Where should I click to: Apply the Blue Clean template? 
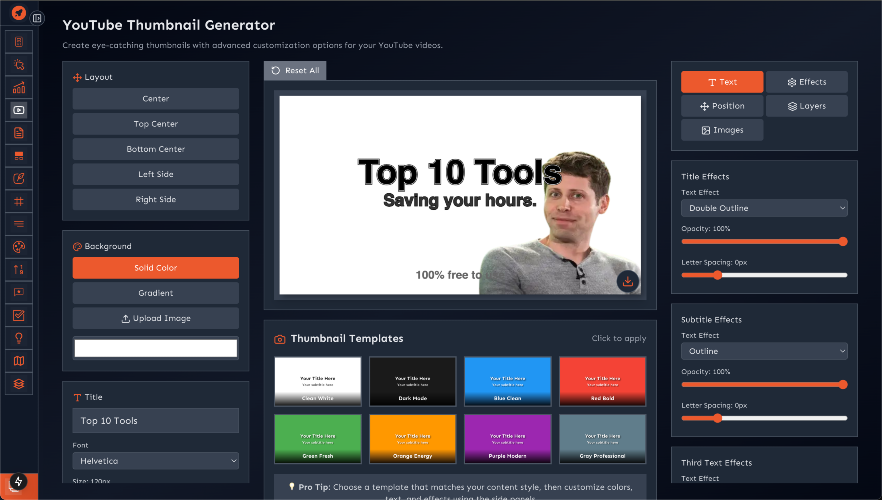coord(507,381)
